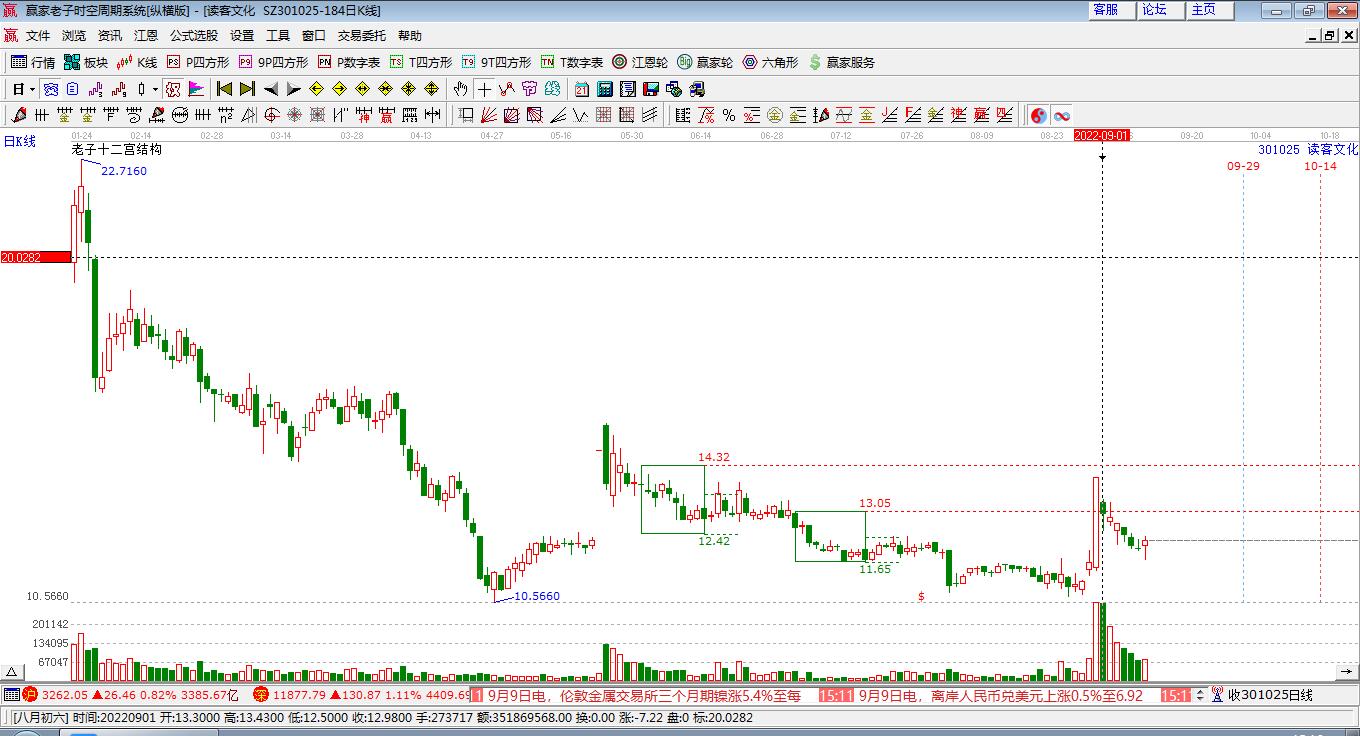Open the 9T四方形 tool

click(496, 62)
